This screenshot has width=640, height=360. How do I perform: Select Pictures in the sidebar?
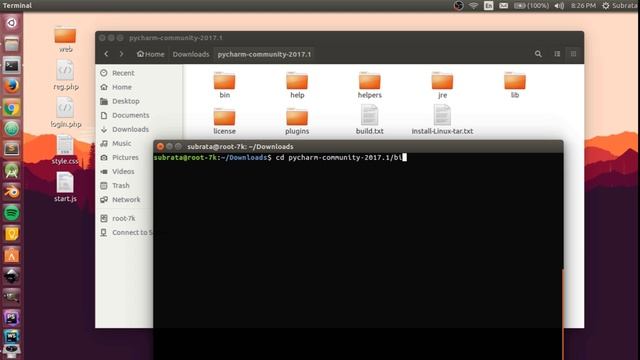(x=124, y=157)
